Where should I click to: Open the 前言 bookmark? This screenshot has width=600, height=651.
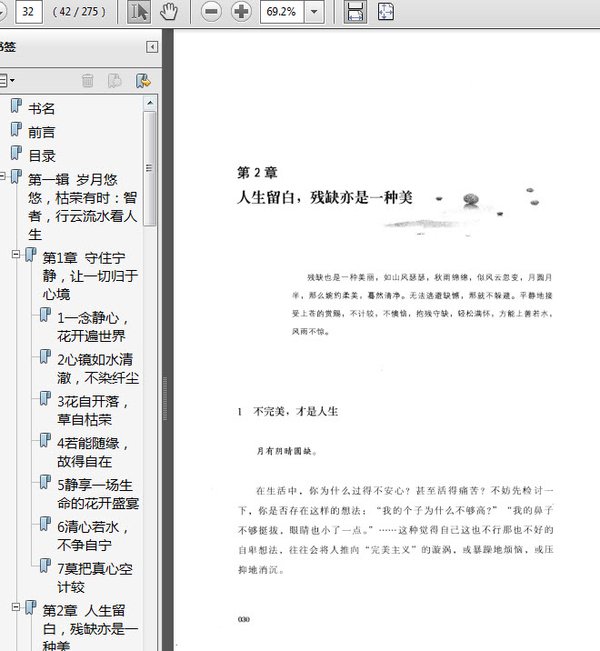coord(42,132)
